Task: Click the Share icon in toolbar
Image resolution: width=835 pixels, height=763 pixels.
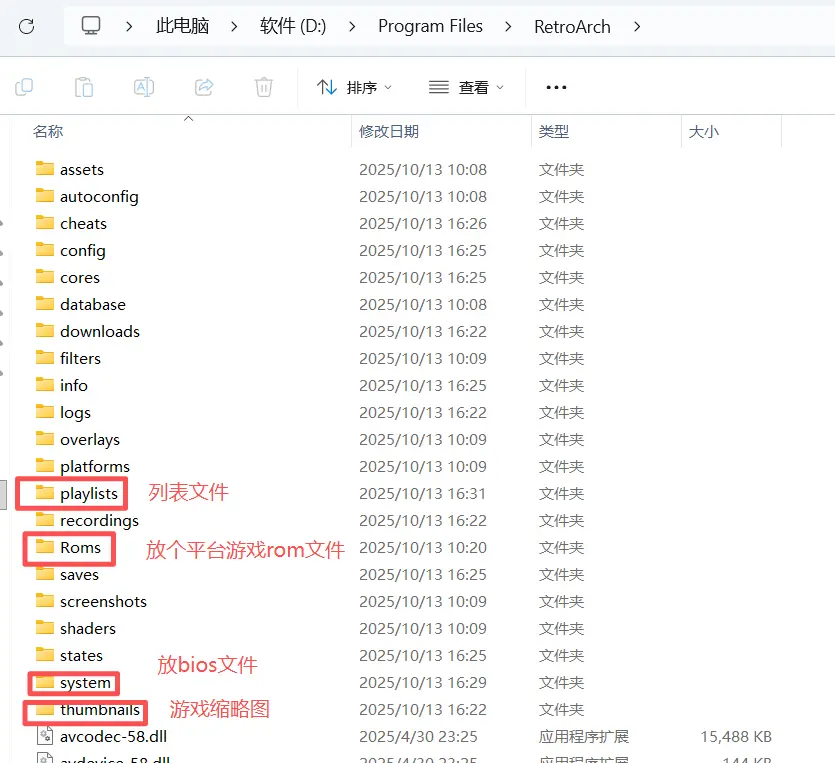Action: [x=204, y=87]
